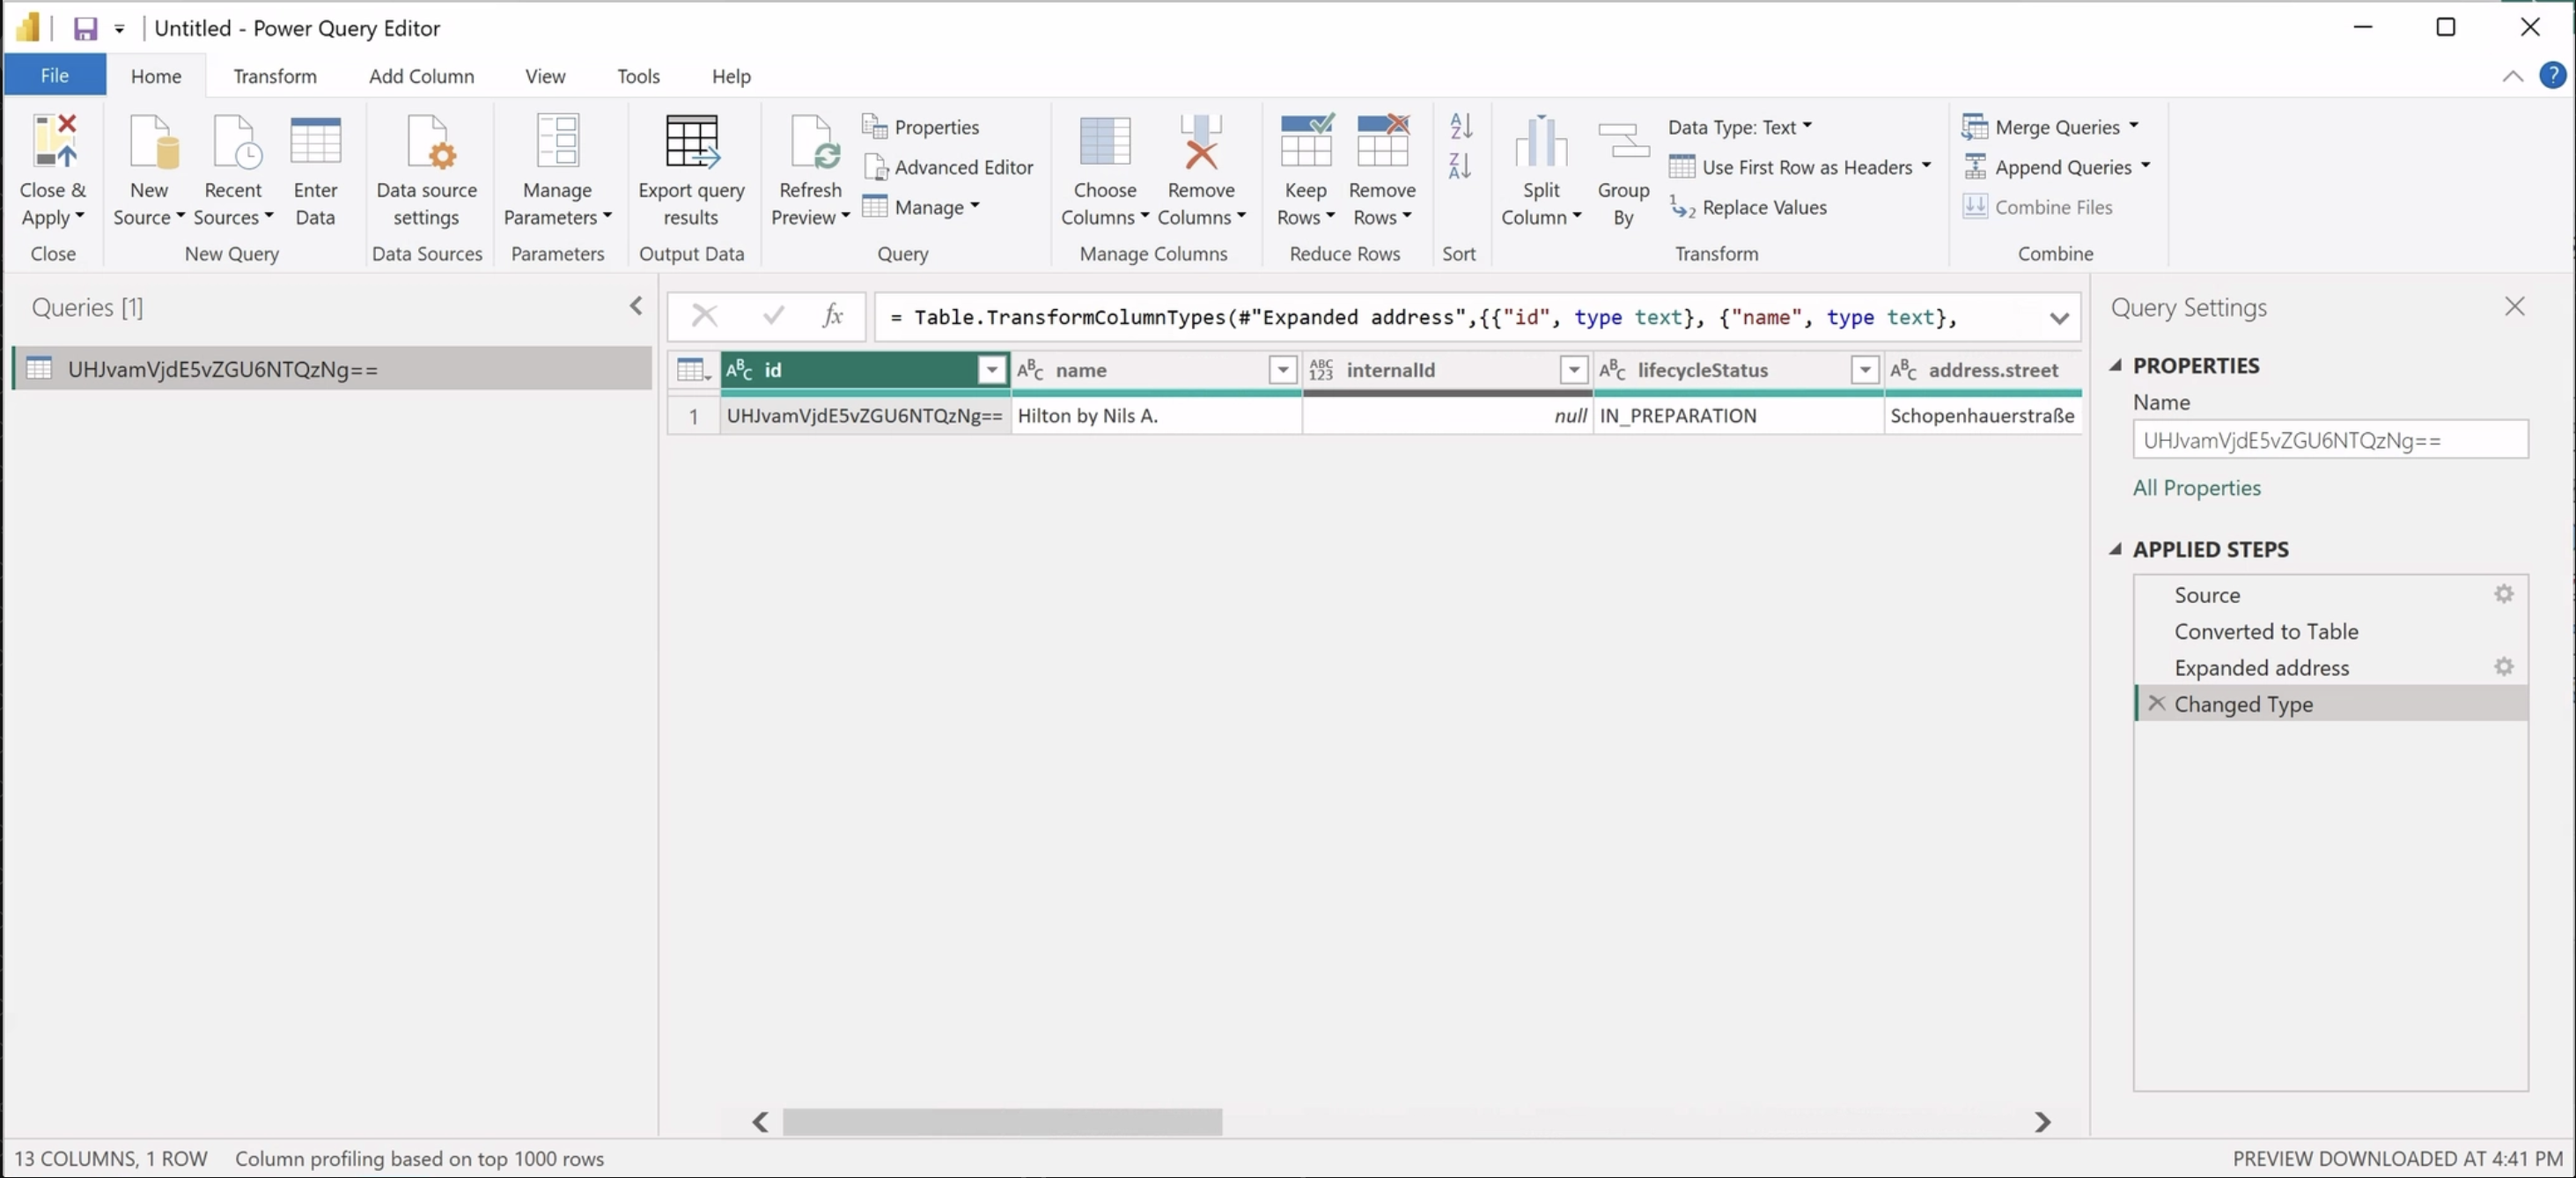Open the Help question mark icon
Viewport: 2576px width, 1178px height.
(2552, 76)
